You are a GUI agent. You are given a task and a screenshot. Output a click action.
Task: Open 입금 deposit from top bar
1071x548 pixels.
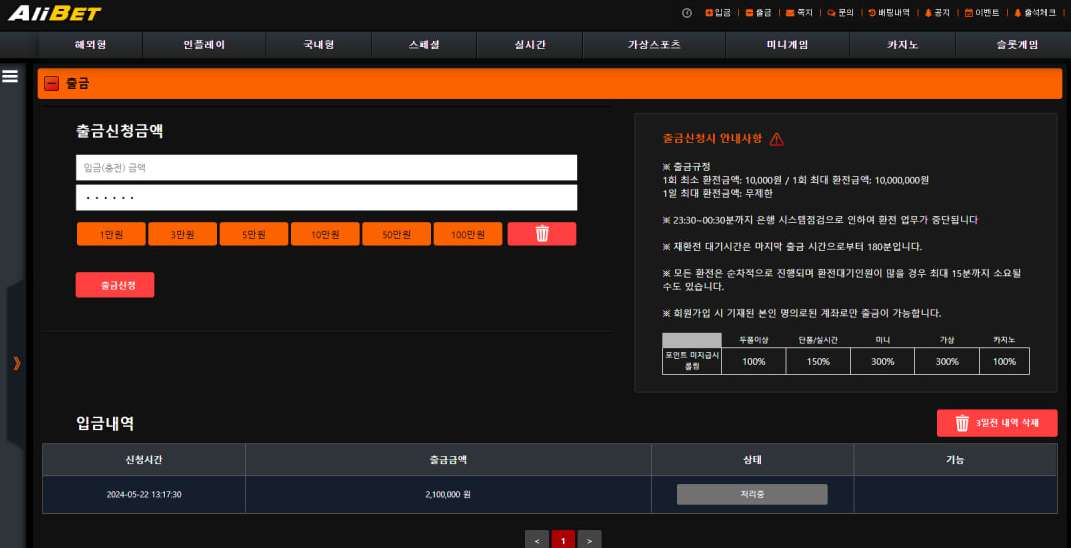tap(718, 13)
